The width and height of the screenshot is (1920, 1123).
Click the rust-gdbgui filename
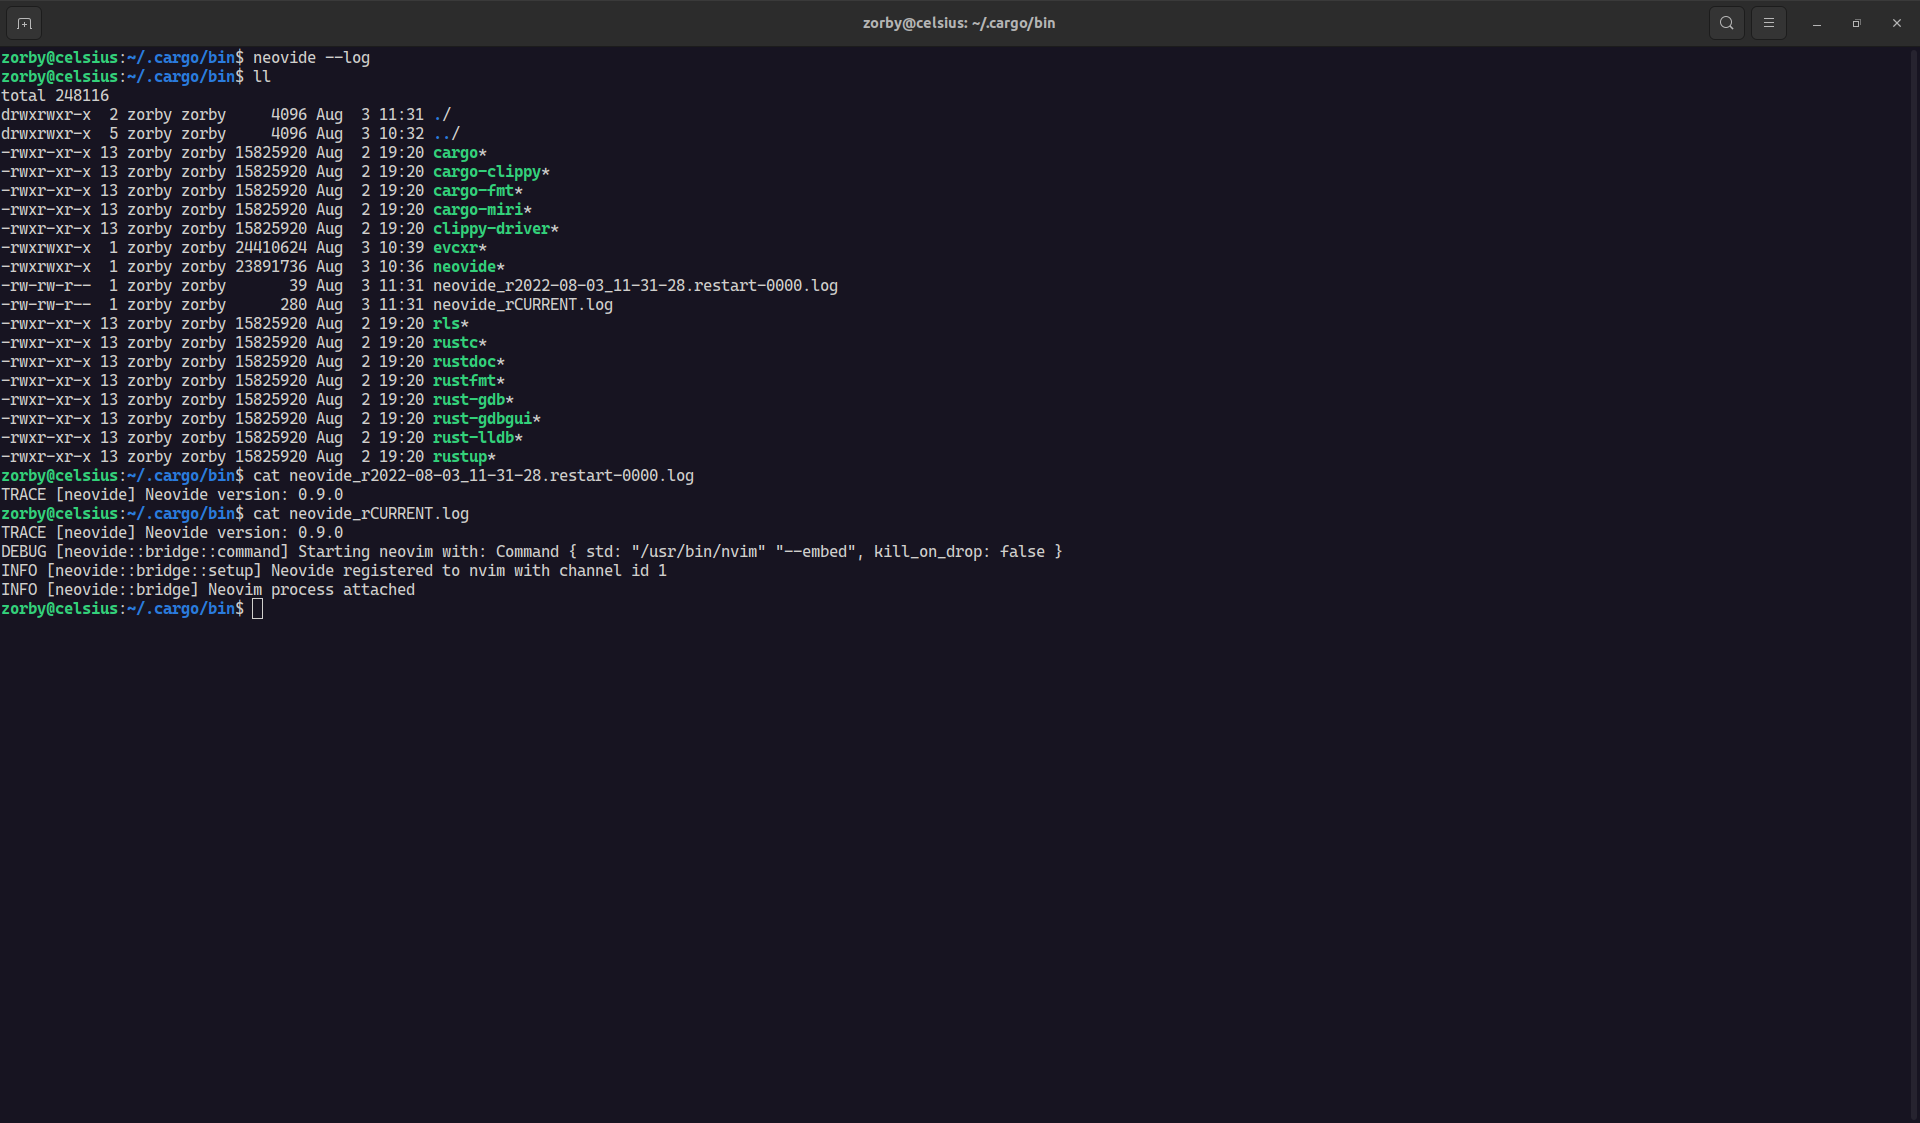[x=482, y=418]
